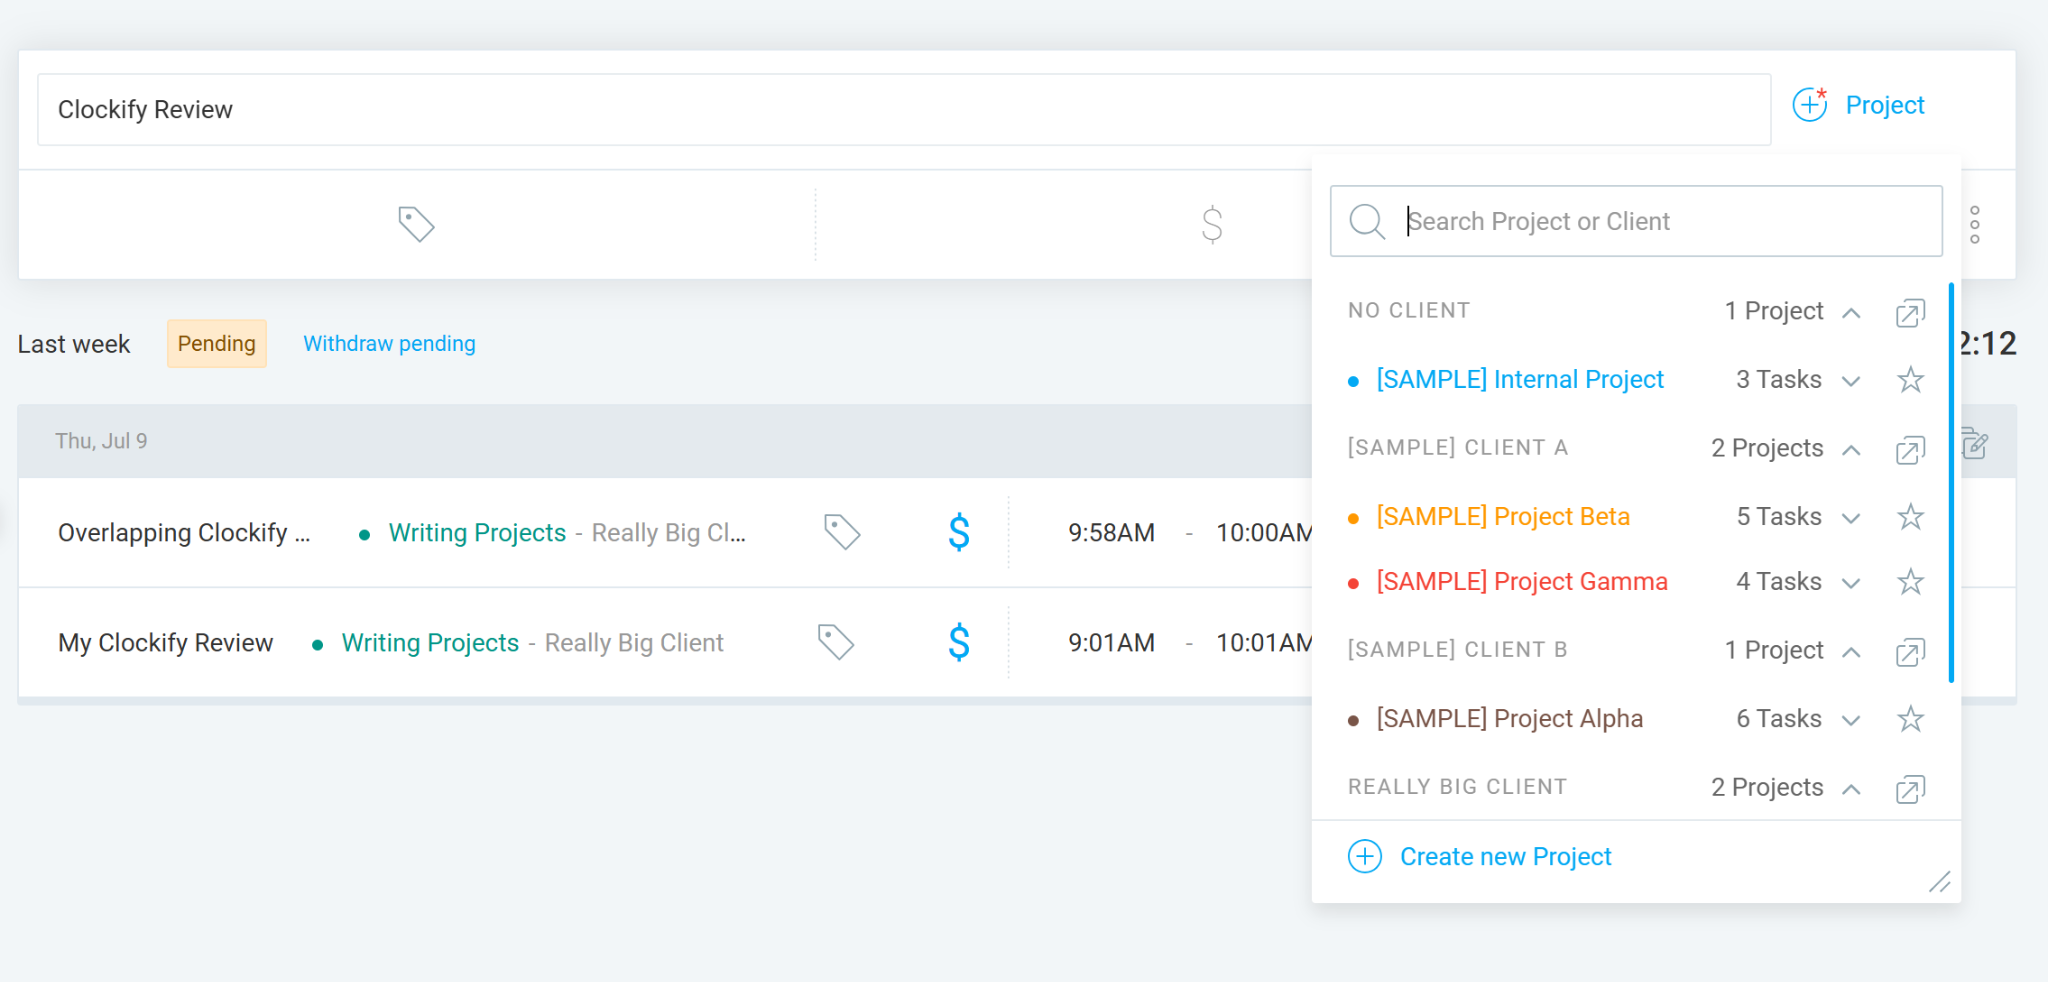Open the NO CLIENT group in a new window
The width and height of the screenshot is (2048, 982).
pyautogui.click(x=1910, y=312)
